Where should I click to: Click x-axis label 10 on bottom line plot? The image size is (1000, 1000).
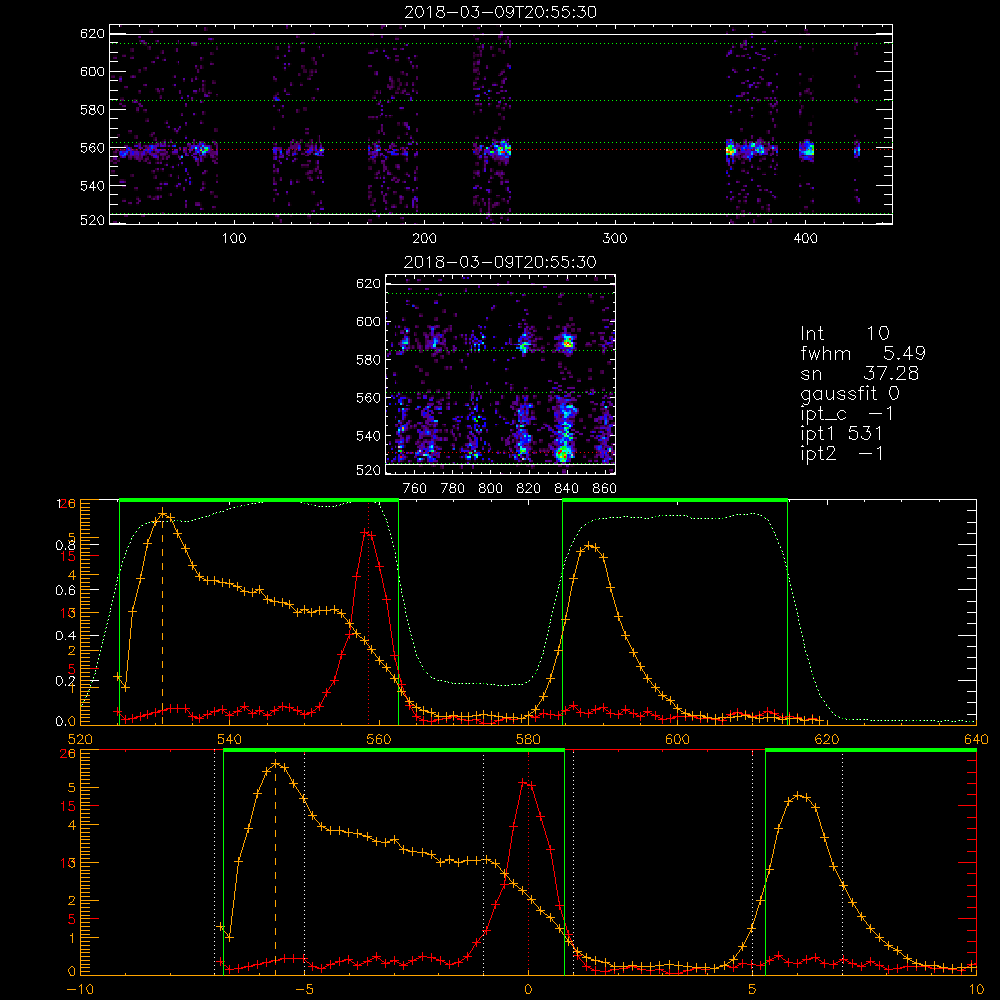[x=976, y=989]
